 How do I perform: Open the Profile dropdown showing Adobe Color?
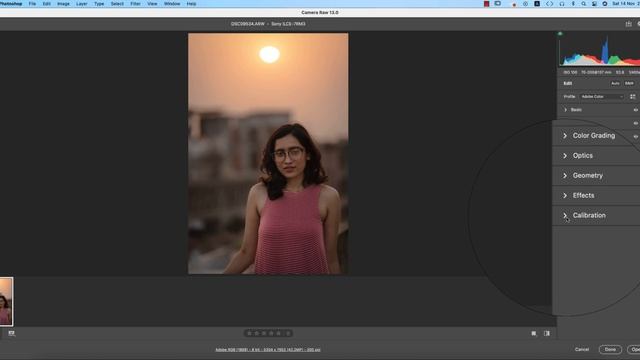602,97
